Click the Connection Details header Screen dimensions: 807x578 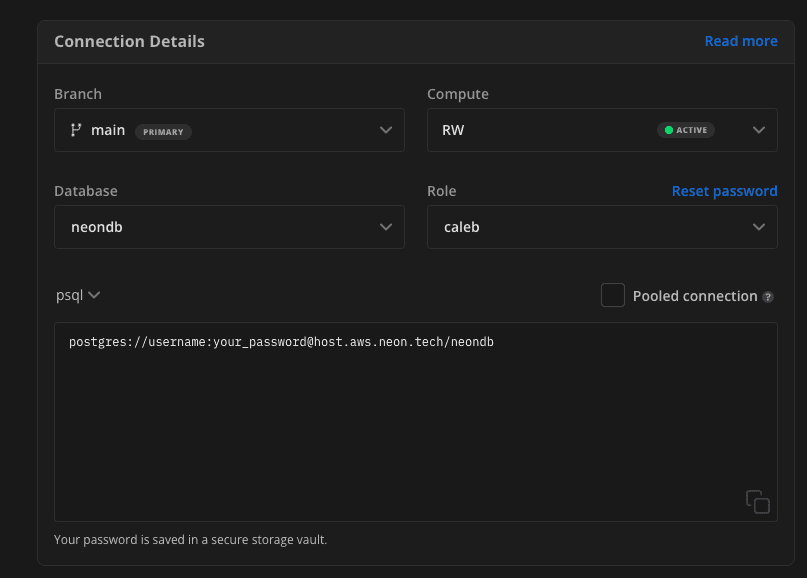coord(129,41)
